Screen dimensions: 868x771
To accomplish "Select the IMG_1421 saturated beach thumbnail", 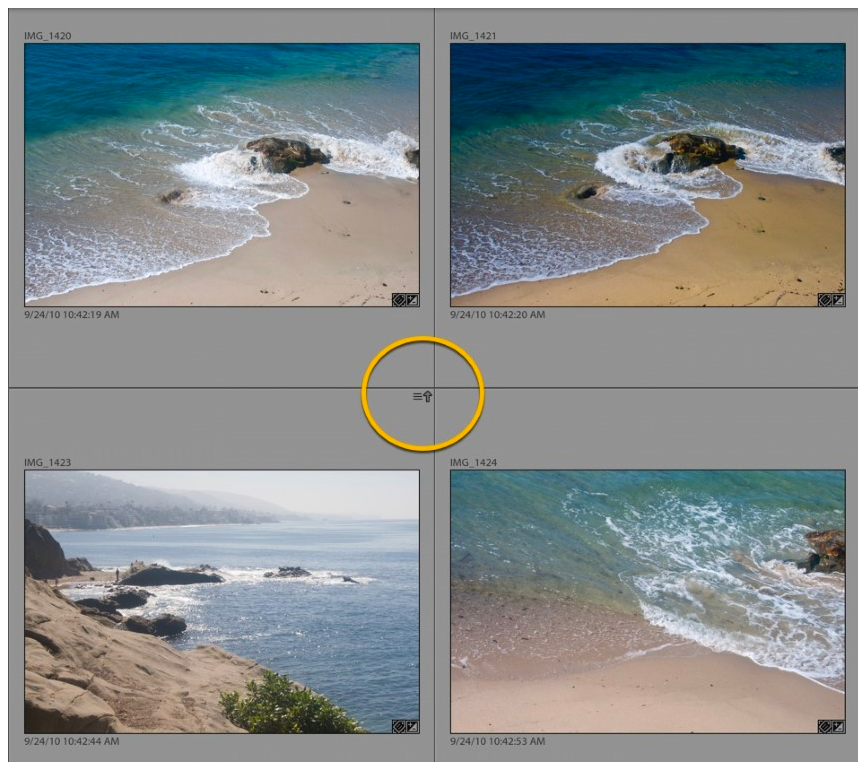I will (647, 173).
